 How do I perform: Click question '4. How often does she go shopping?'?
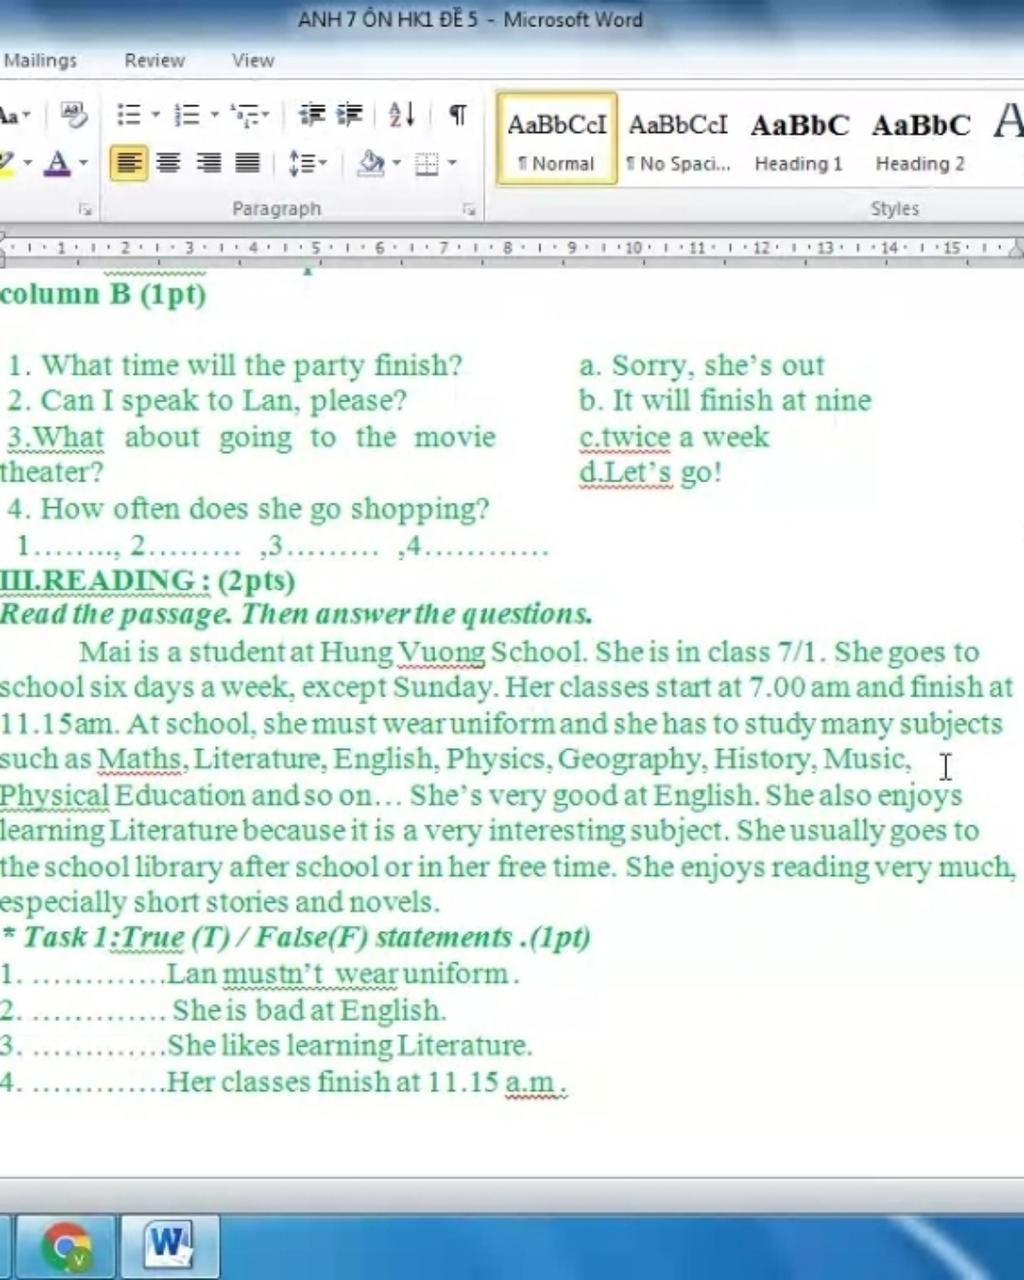[248, 508]
